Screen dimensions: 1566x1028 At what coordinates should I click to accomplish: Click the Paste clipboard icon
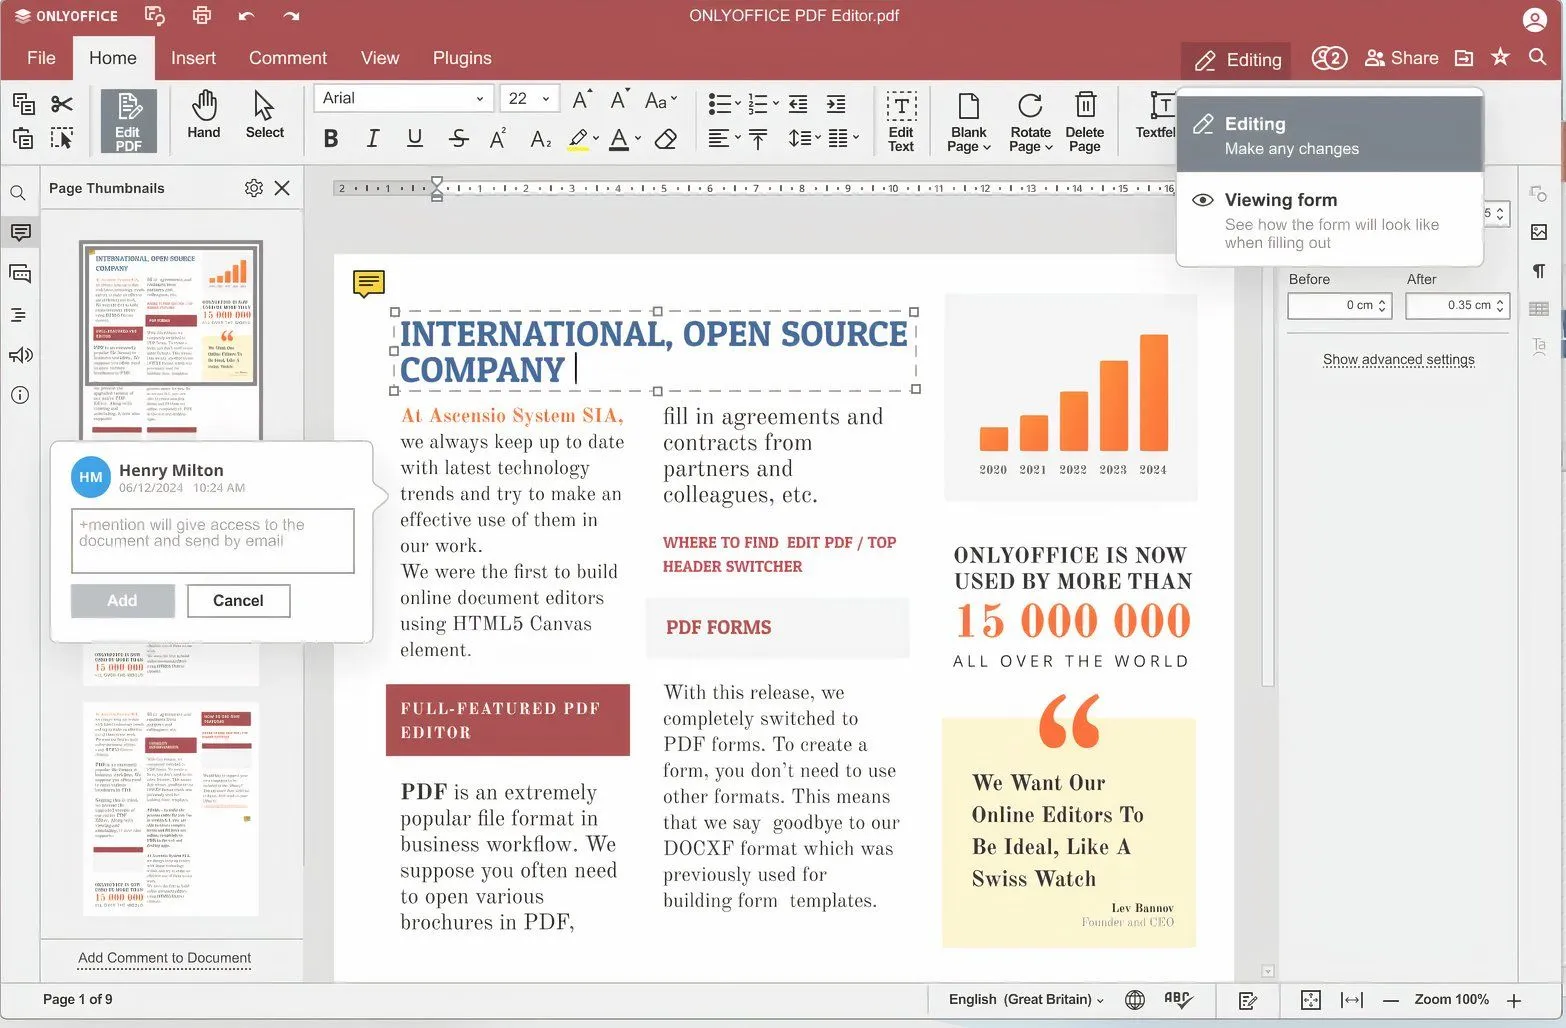(23, 138)
